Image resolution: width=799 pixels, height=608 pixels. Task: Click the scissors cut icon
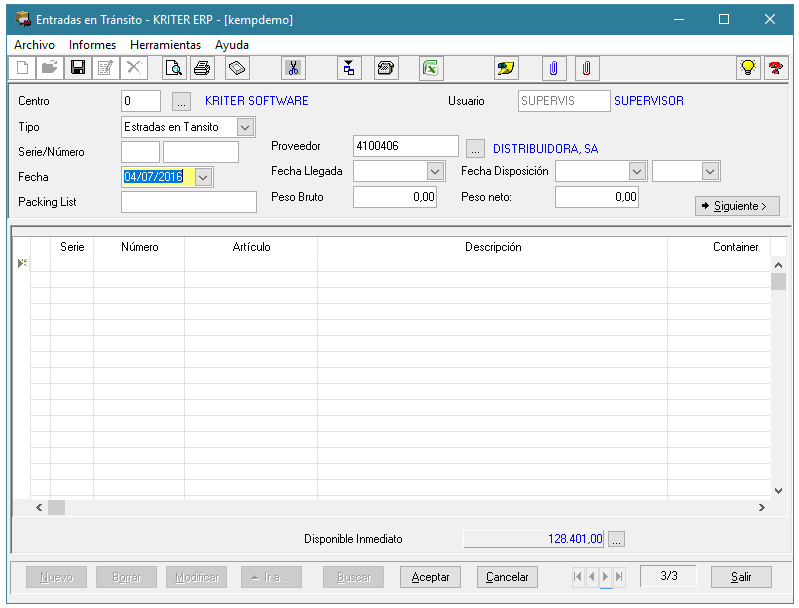click(x=293, y=68)
